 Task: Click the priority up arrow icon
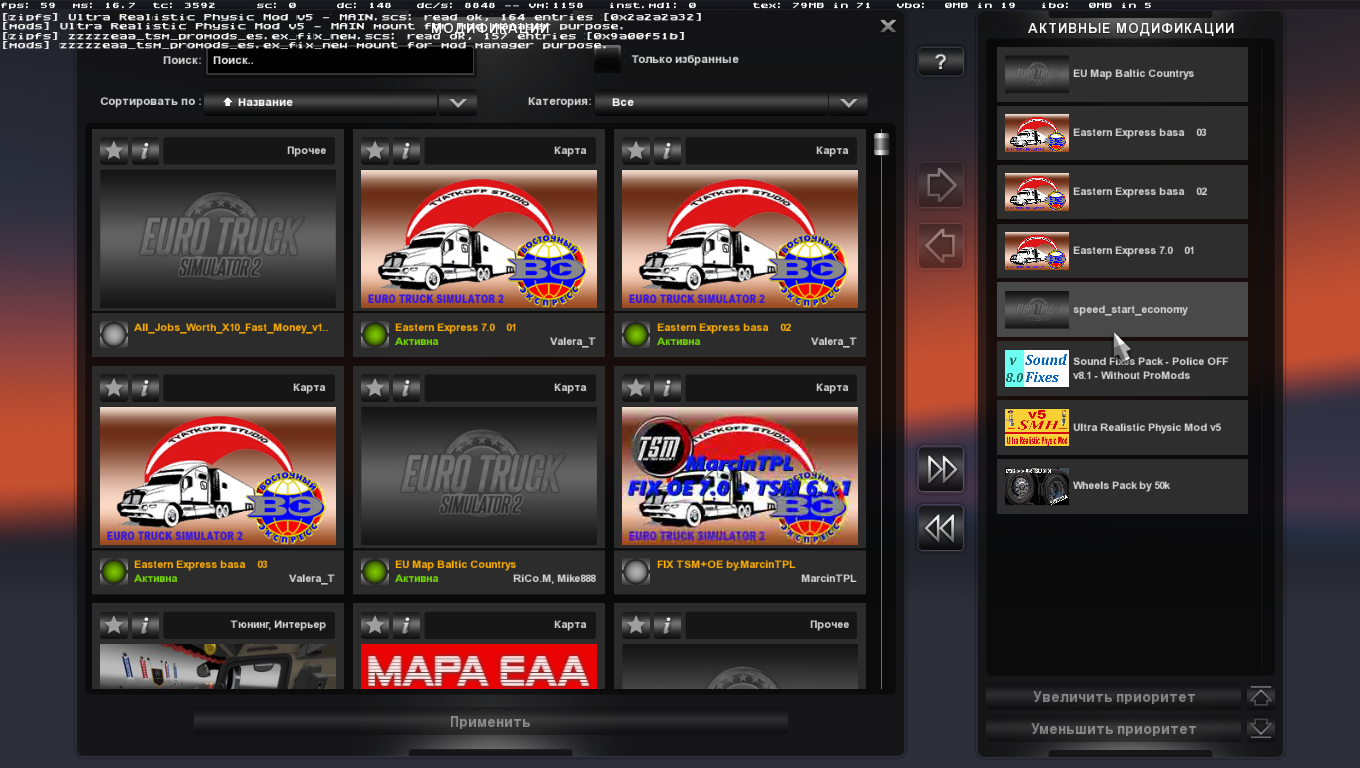(x=1261, y=697)
